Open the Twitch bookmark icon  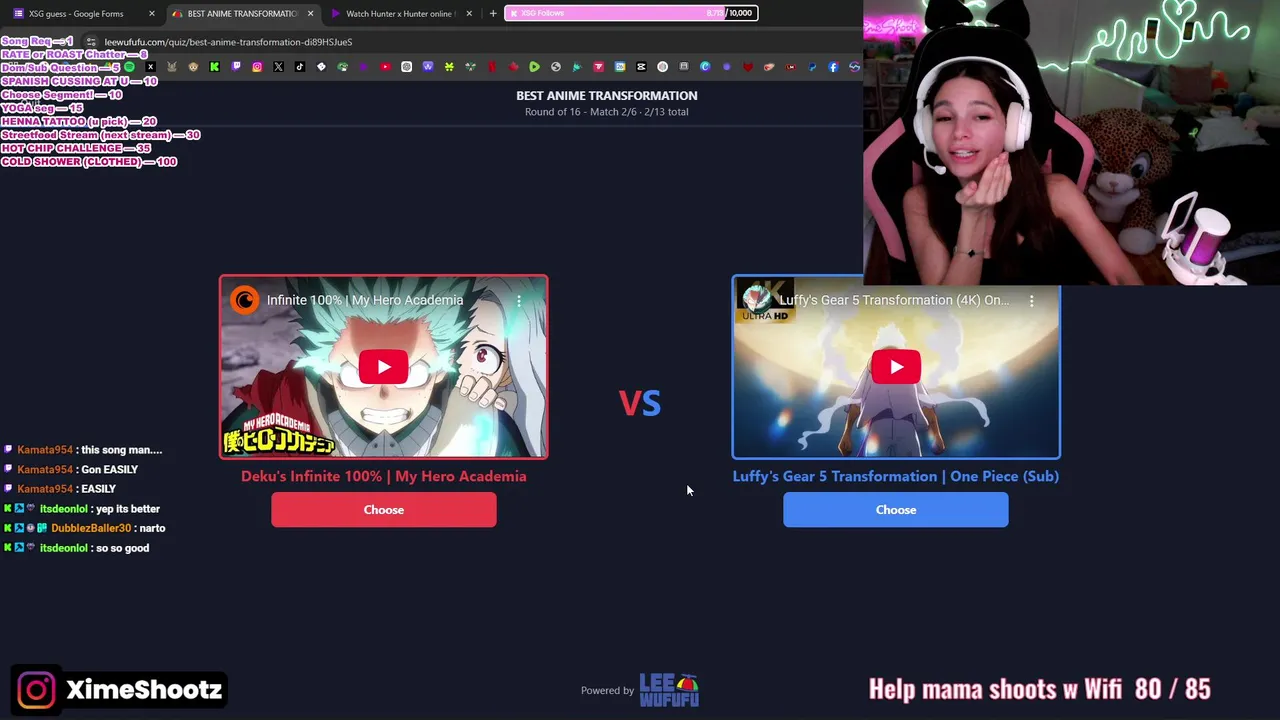pyautogui.click(x=236, y=67)
